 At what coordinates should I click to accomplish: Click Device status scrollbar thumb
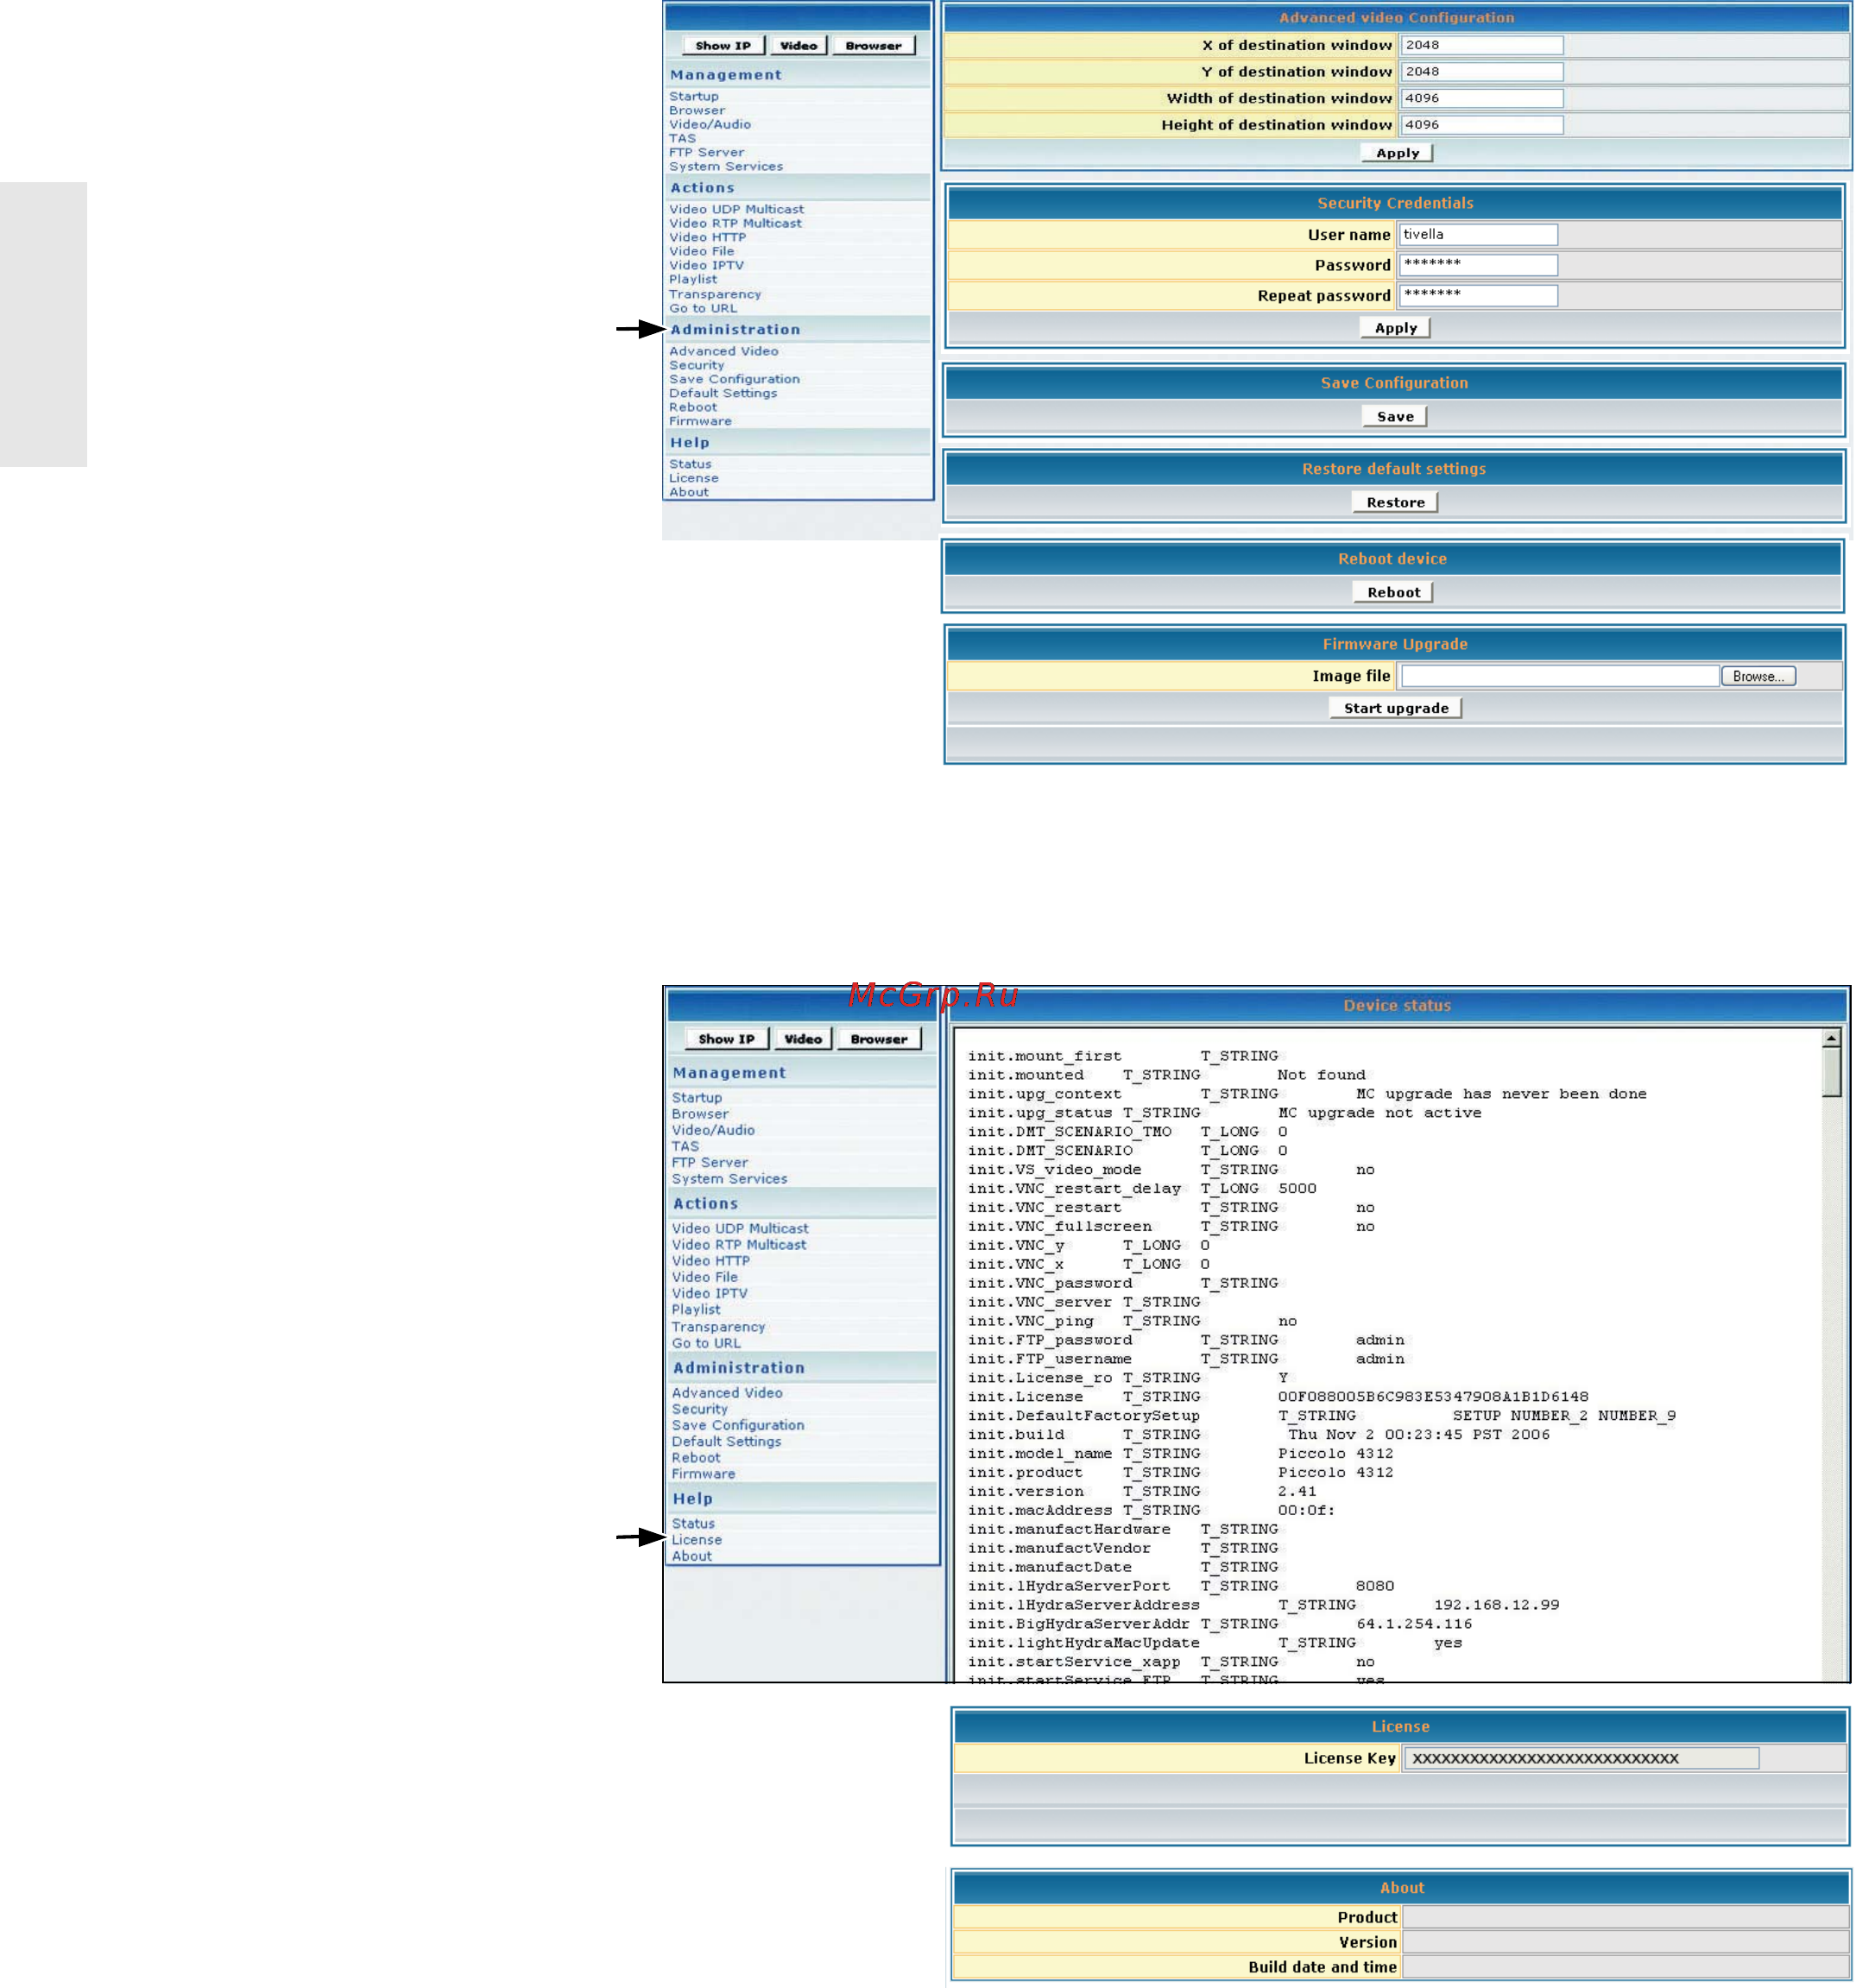click(x=1831, y=1073)
